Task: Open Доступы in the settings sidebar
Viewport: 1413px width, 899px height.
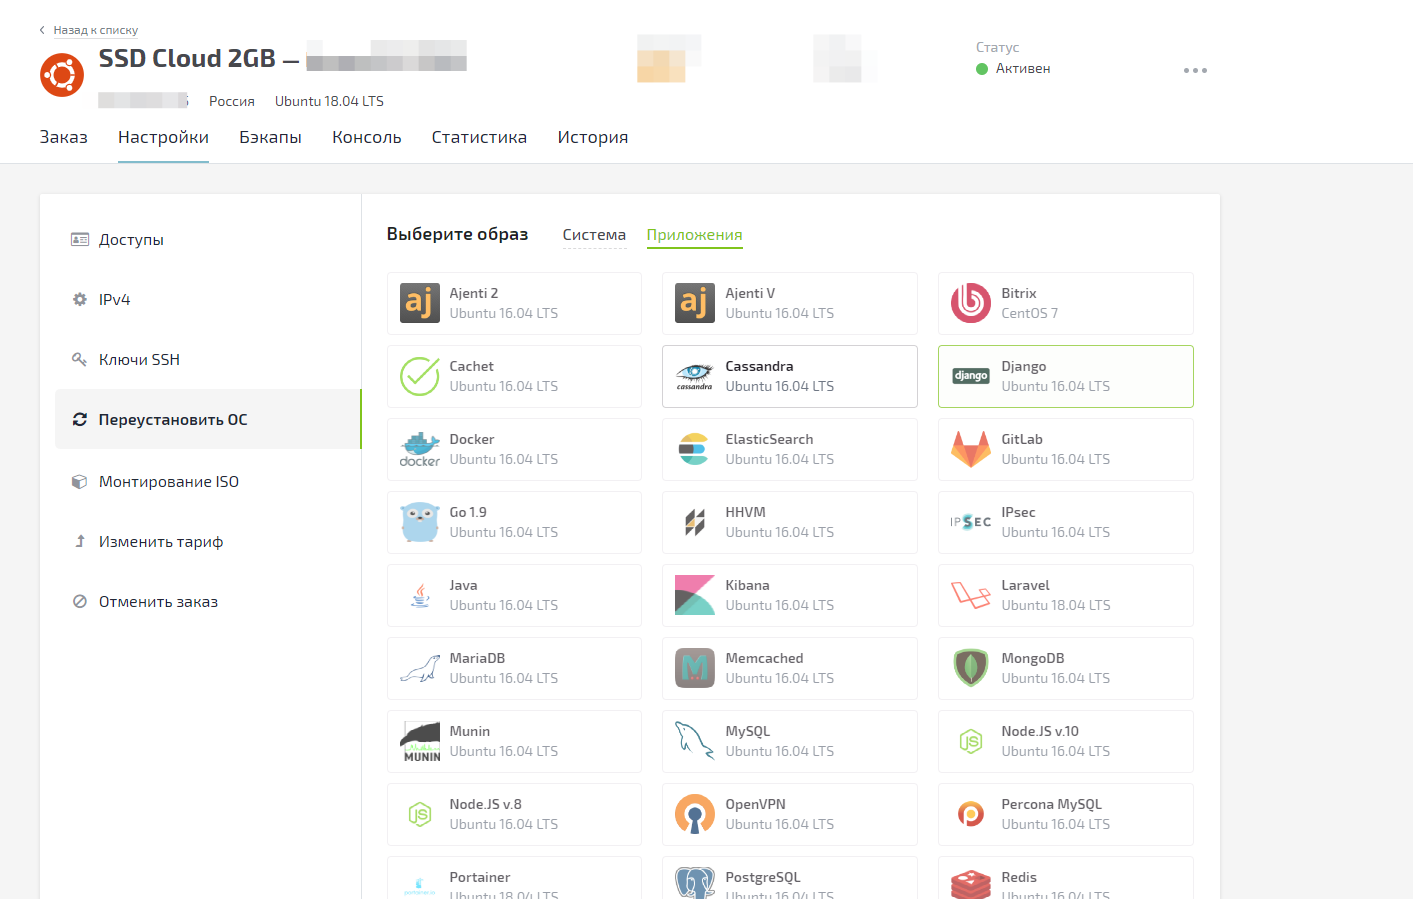Action: pos(208,240)
